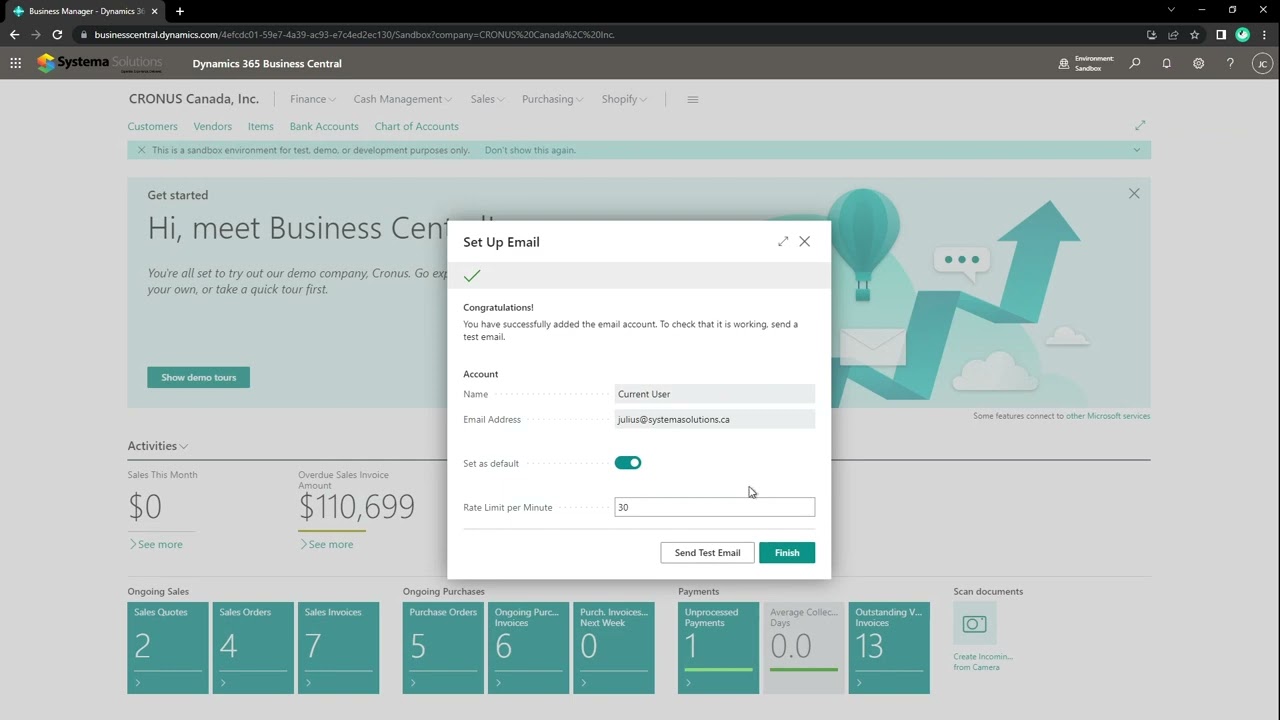The image size is (1280, 720).
Task: Expand the notification bar chevron
Action: pyautogui.click(x=1136, y=150)
